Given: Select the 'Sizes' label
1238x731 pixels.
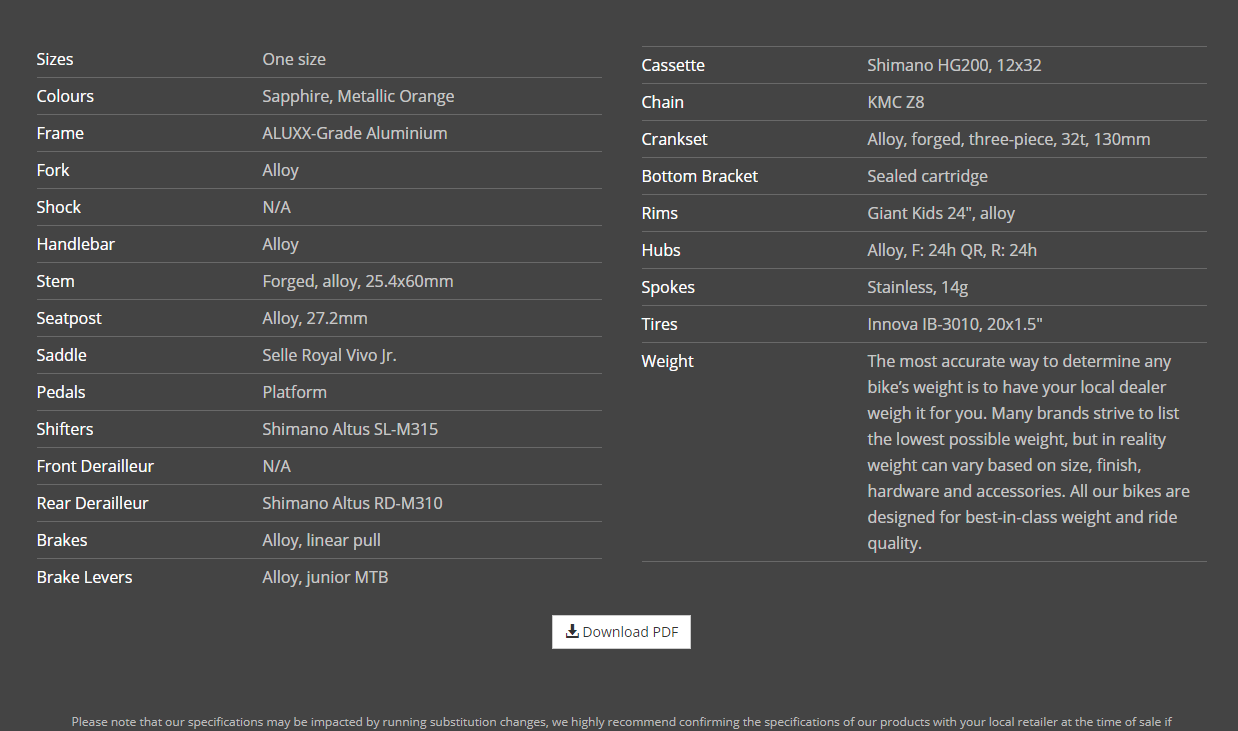Looking at the screenshot, I should pyautogui.click(x=55, y=59).
